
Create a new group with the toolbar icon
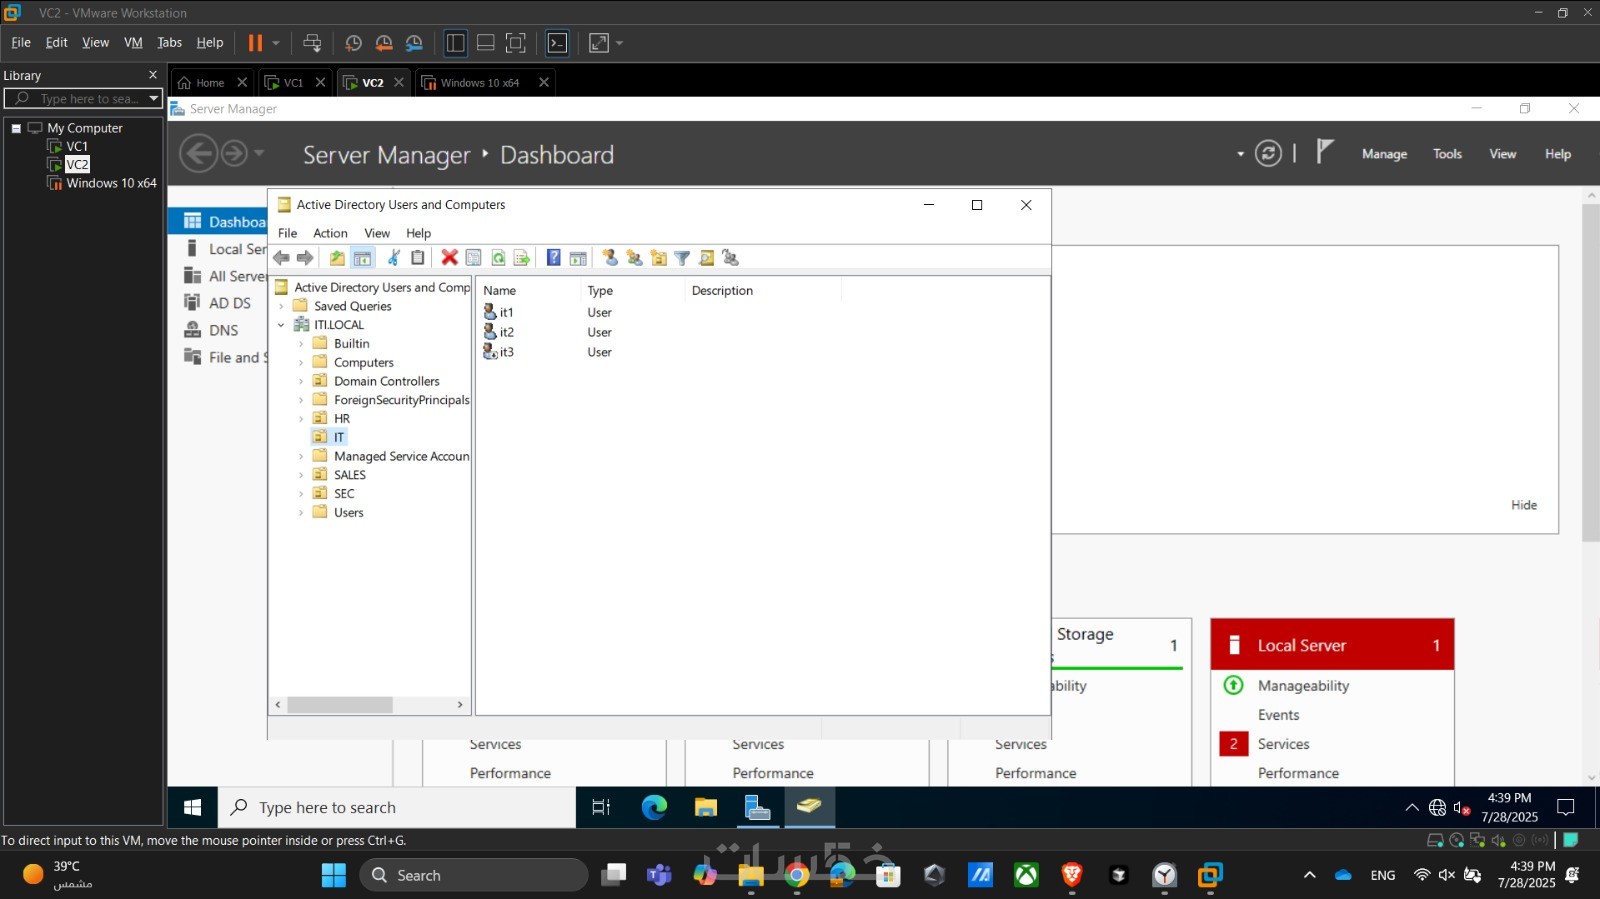tap(634, 258)
